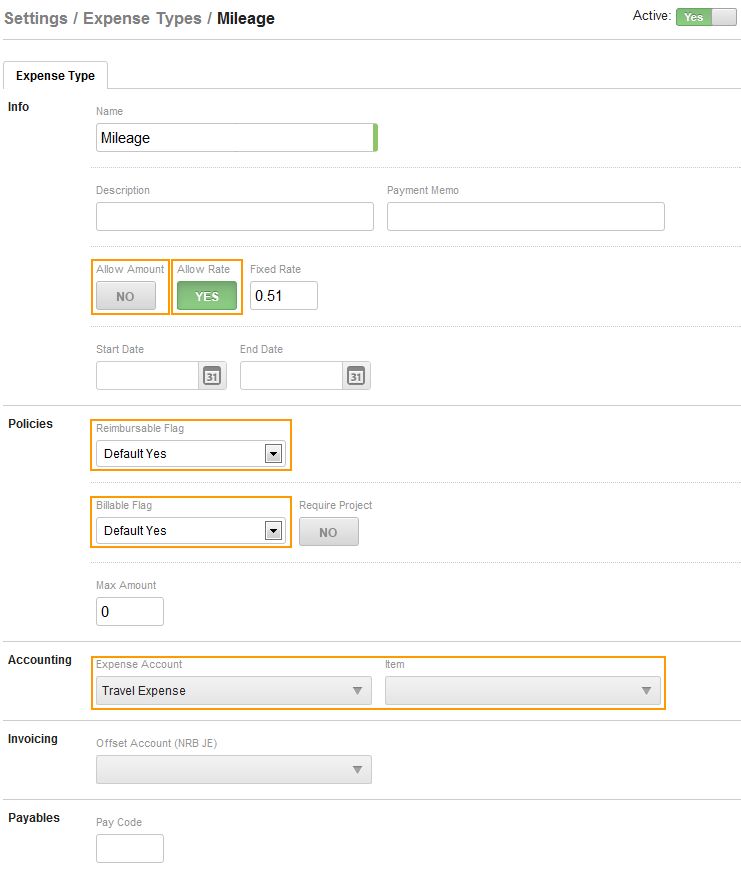Click the Name field containing Mileage
The height and width of the screenshot is (869, 741).
click(234, 138)
